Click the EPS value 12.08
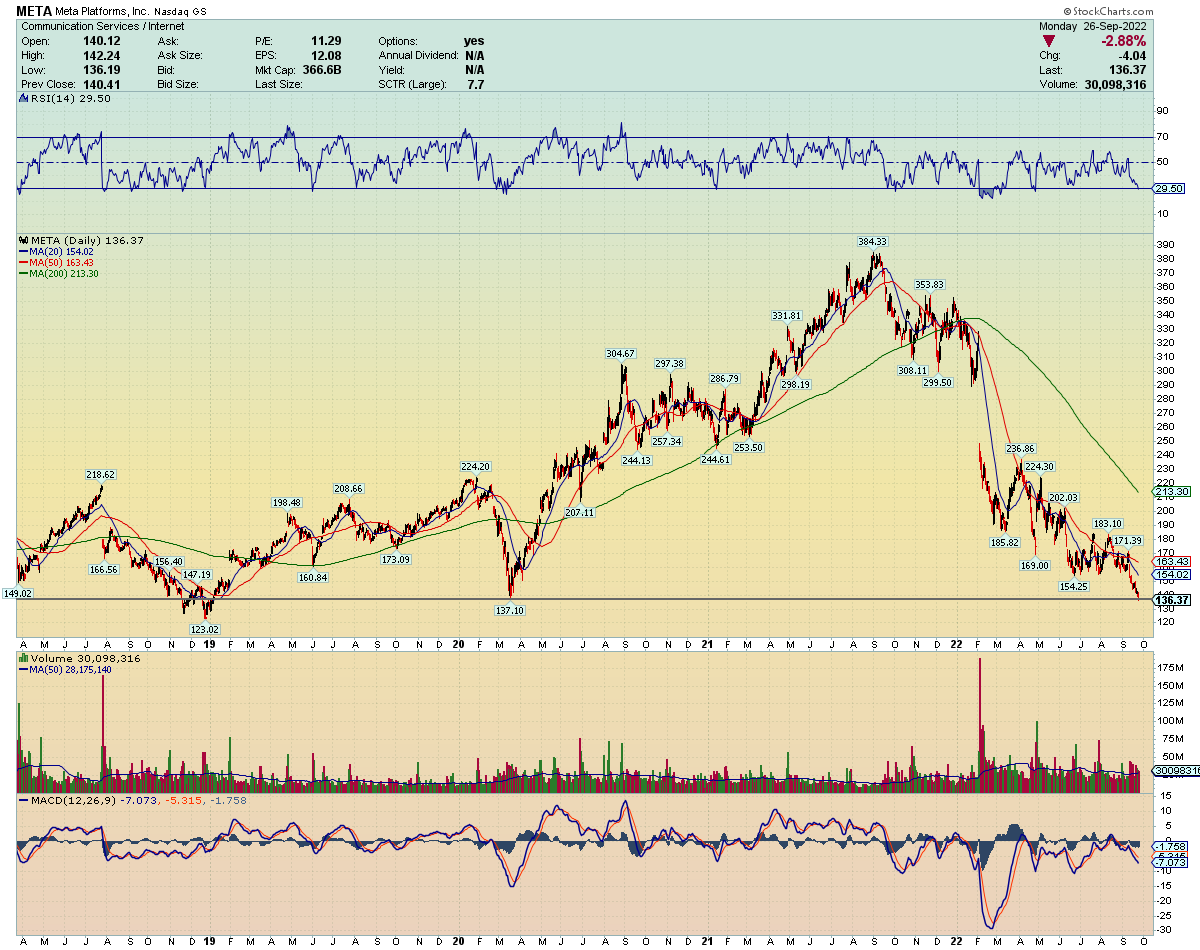Screen dimensions: 1200x950 coord(327,55)
